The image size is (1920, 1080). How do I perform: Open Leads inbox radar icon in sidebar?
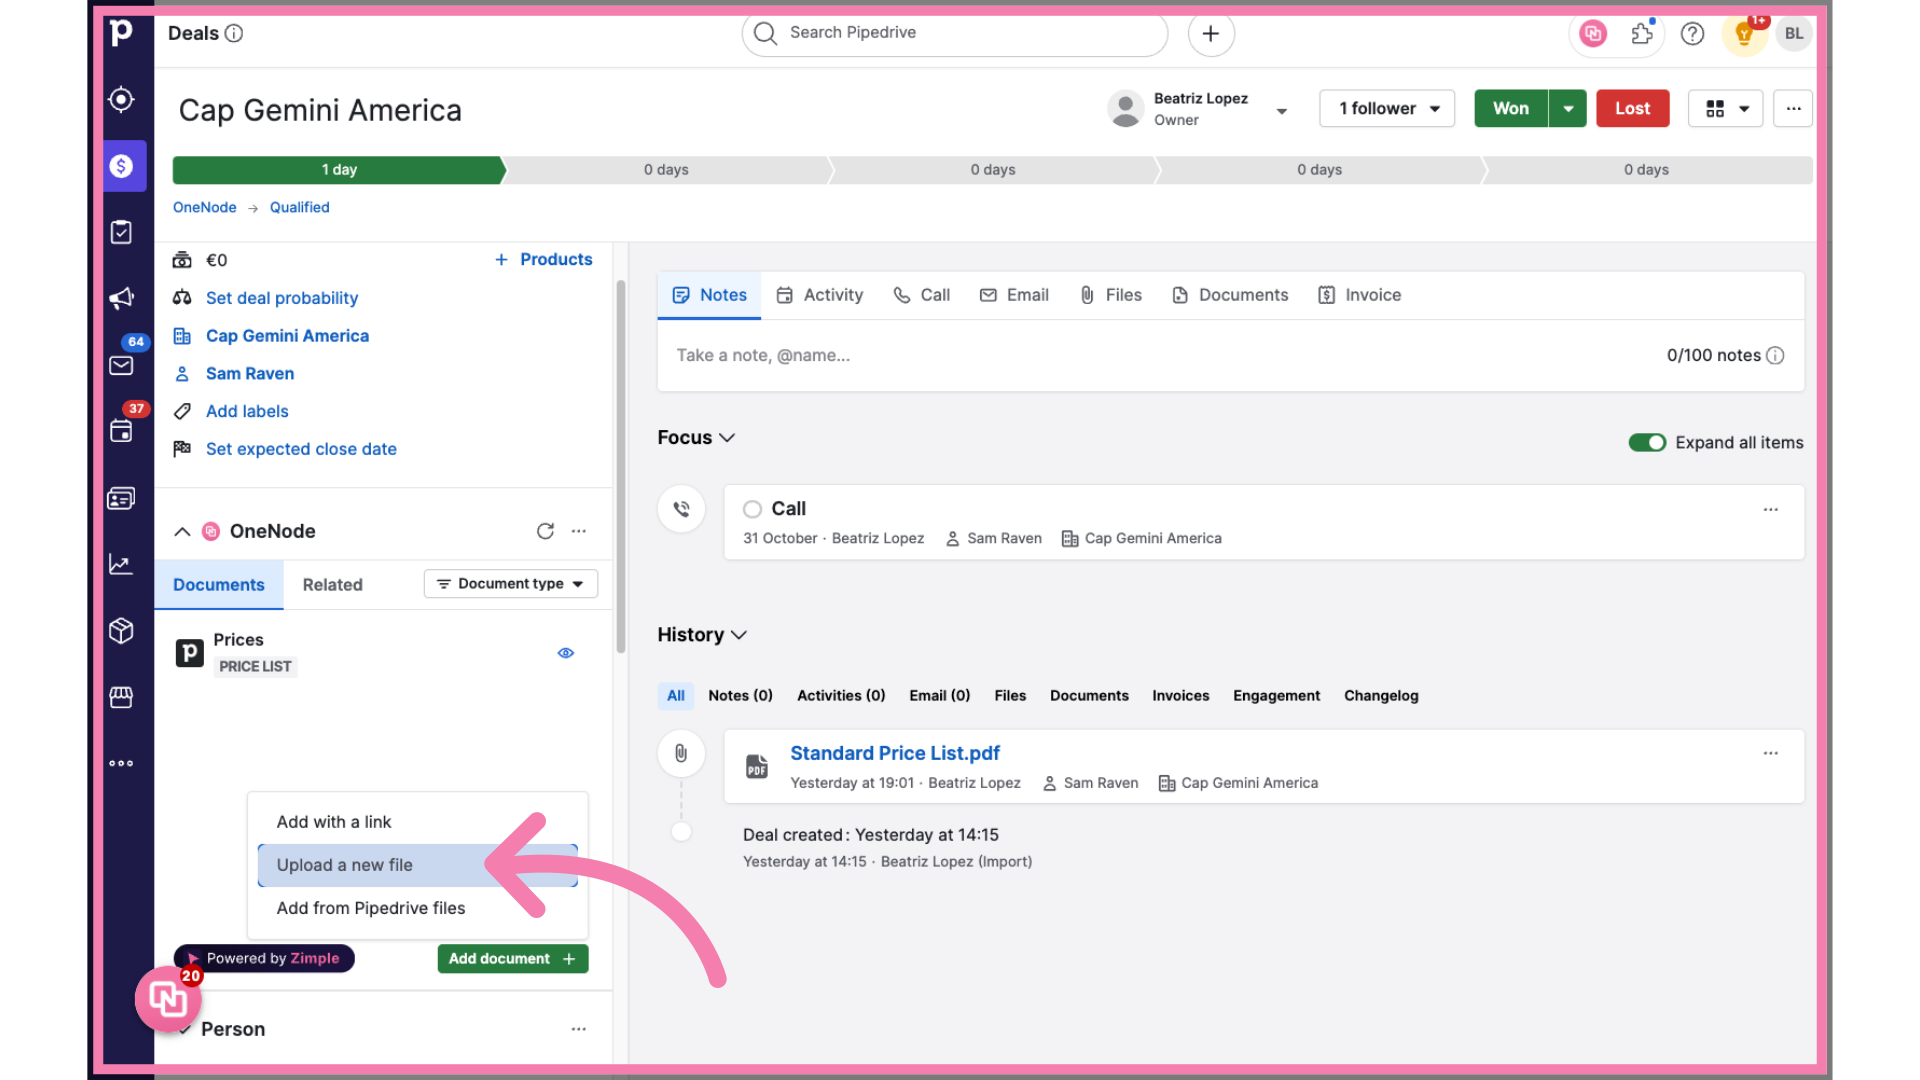coord(121,100)
